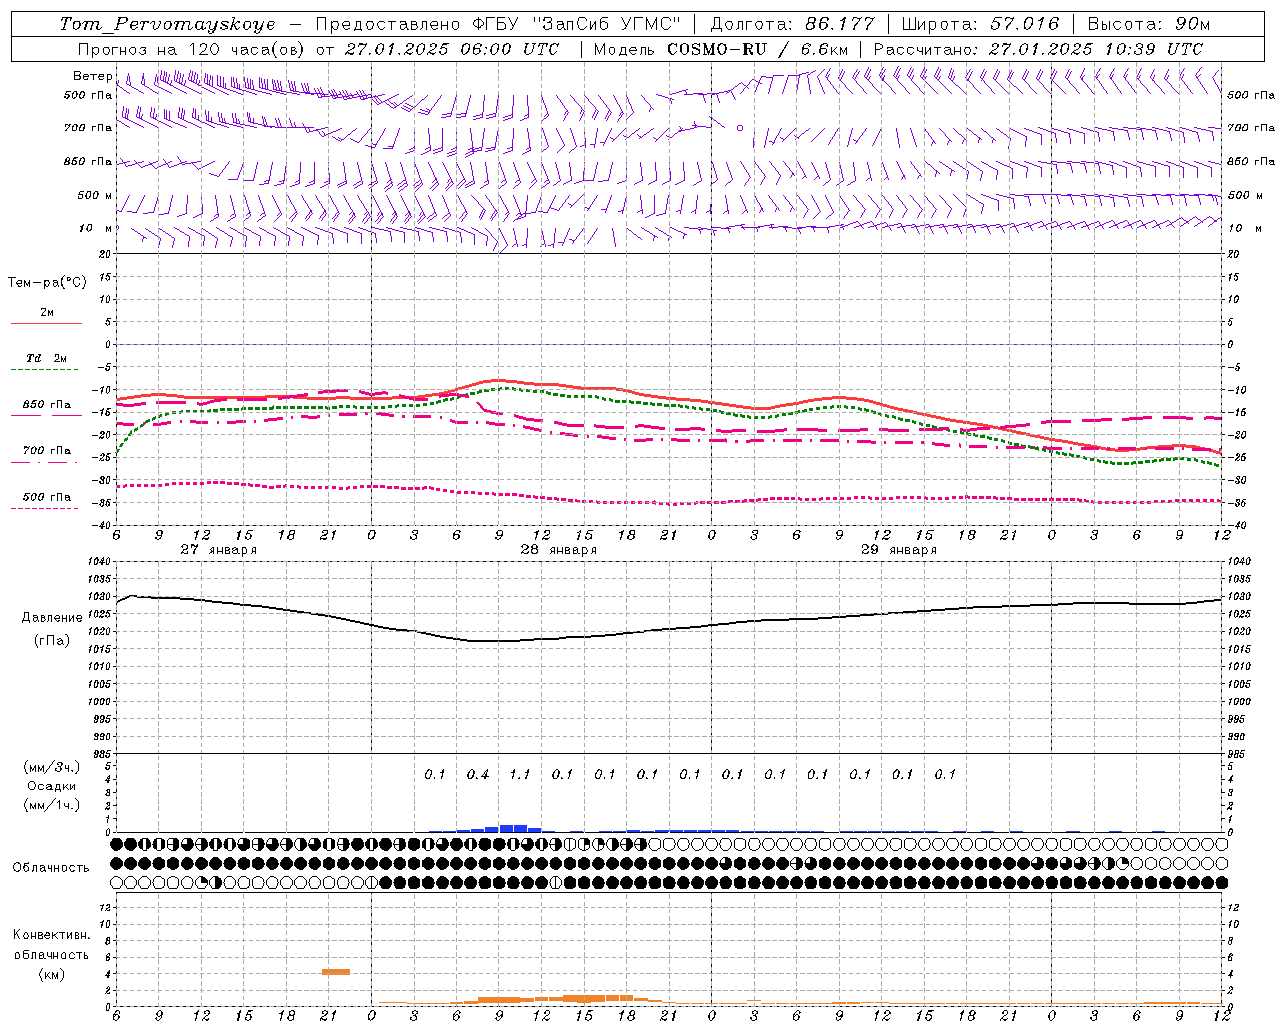Image resolution: width=1280 pixels, height=1024 pixels.
Task: Click the elevation label Высота: 90м
Action: (x=1148, y=24)
